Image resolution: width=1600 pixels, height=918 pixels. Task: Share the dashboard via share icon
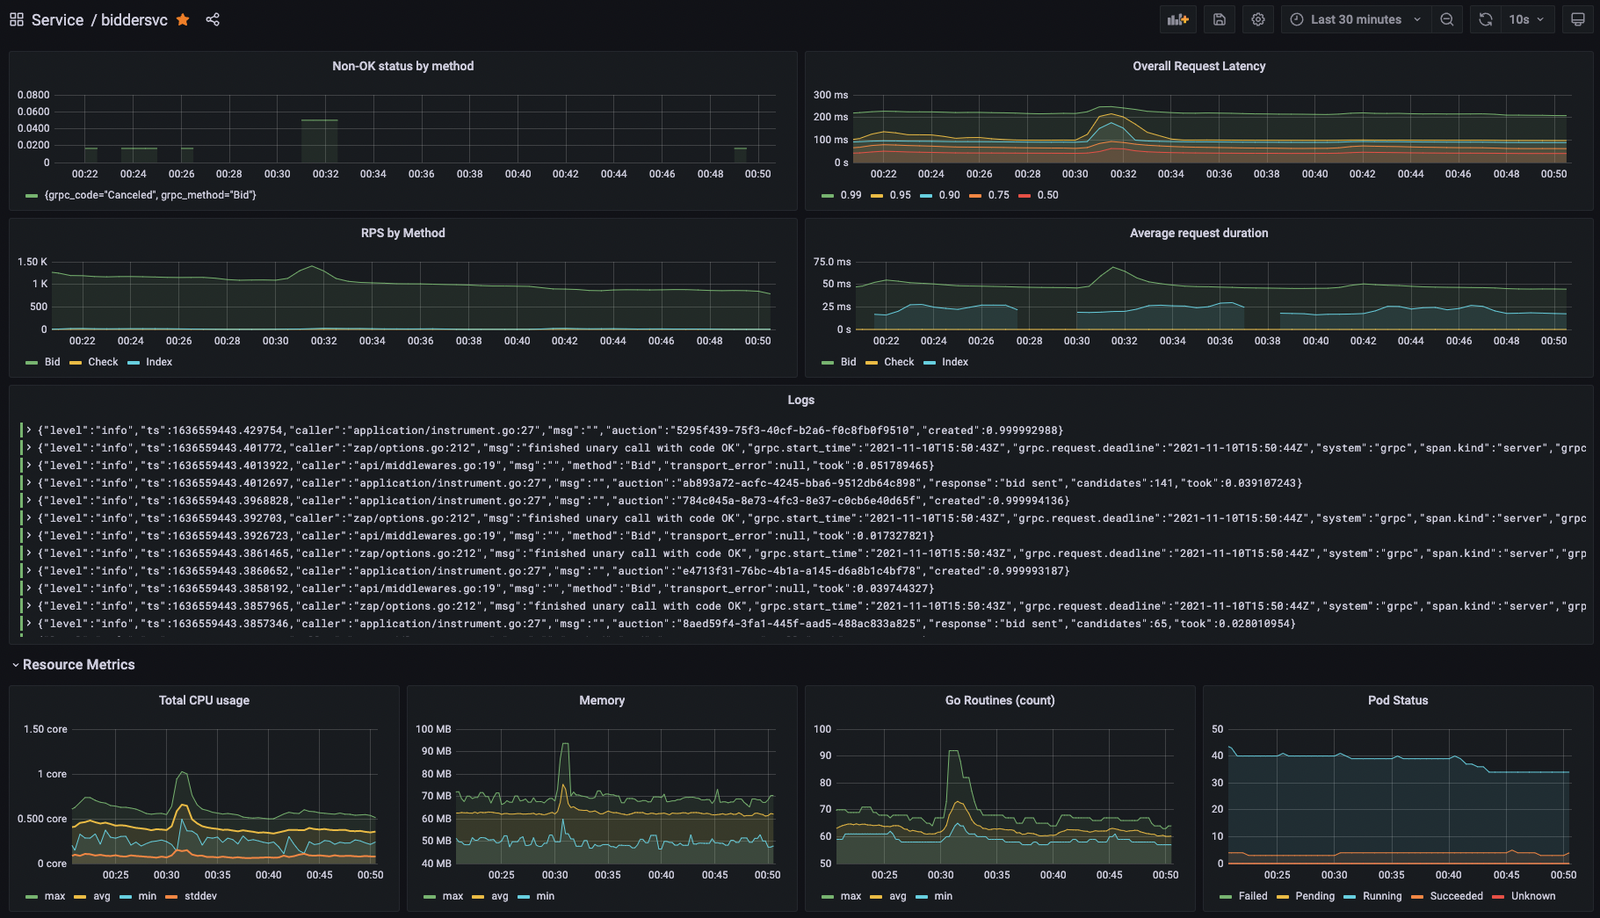(x=213, y=20)
